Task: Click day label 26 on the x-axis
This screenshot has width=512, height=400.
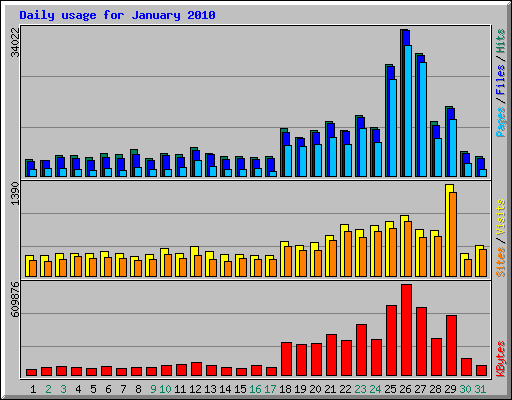Action: pyautogui.click(x=405, y=389)
